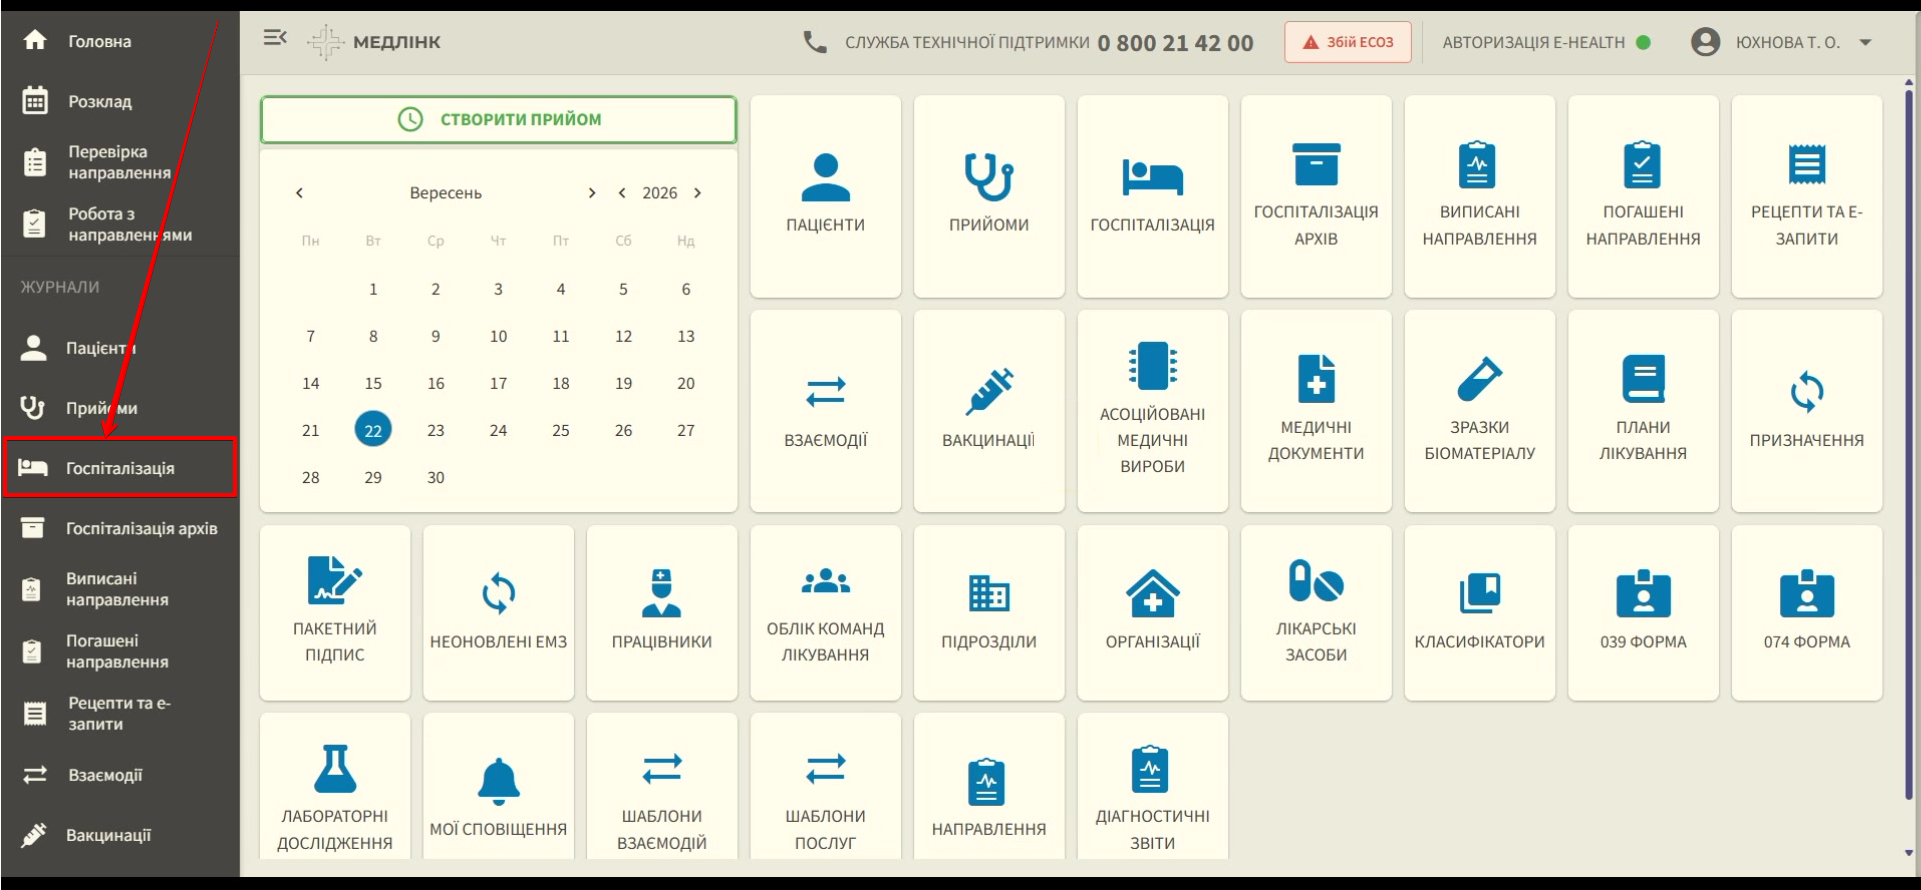
Task: Open Вакцинації in the sidebar
Action: (x=120, y=835)
